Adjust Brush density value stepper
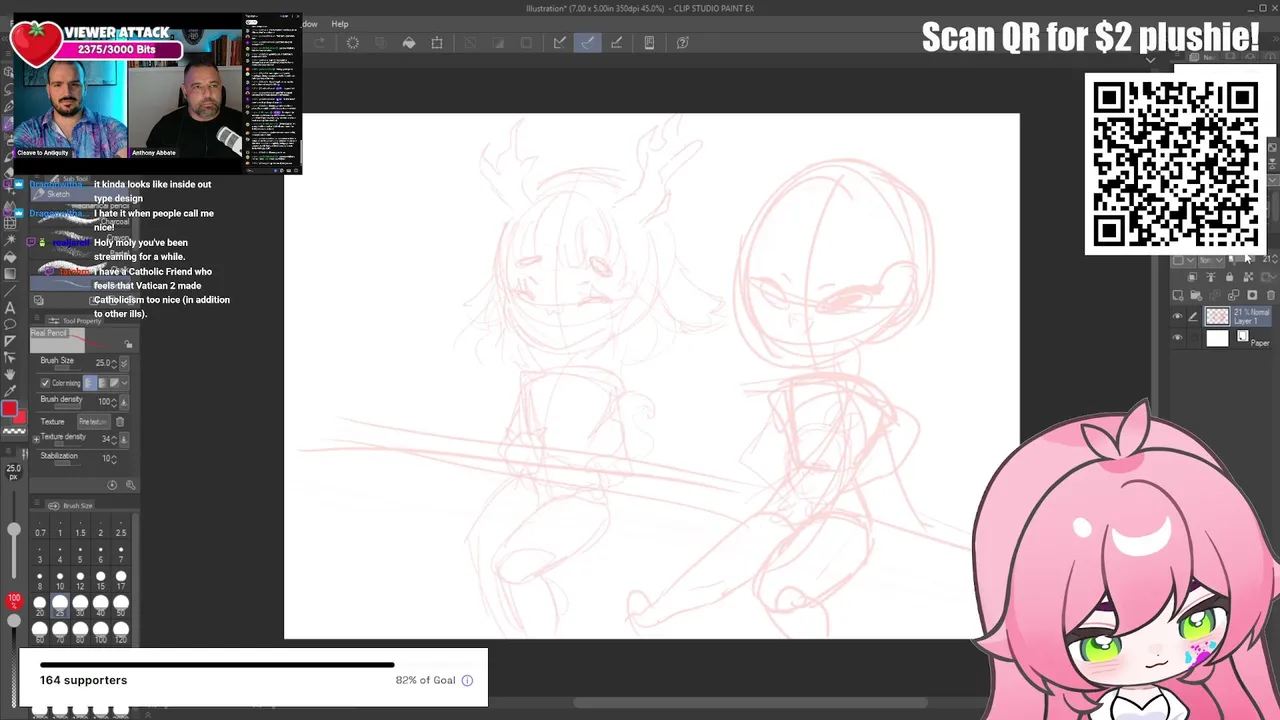This screenshot has width=1280, height=720. [x=114, y=401]
